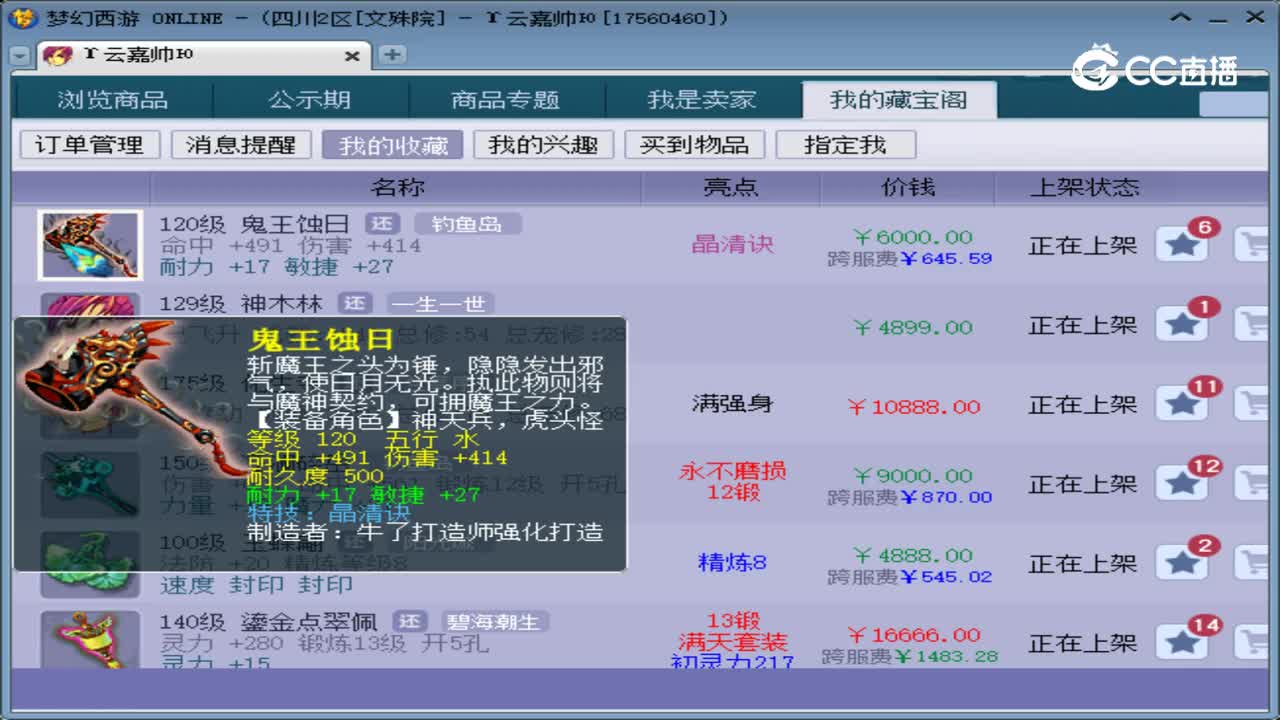Image resolution: width=1280 pixels, height=720 pixels.
Task: Click the 120级 鬼王蚀日 item name
Action: click(x=254, y=224)
